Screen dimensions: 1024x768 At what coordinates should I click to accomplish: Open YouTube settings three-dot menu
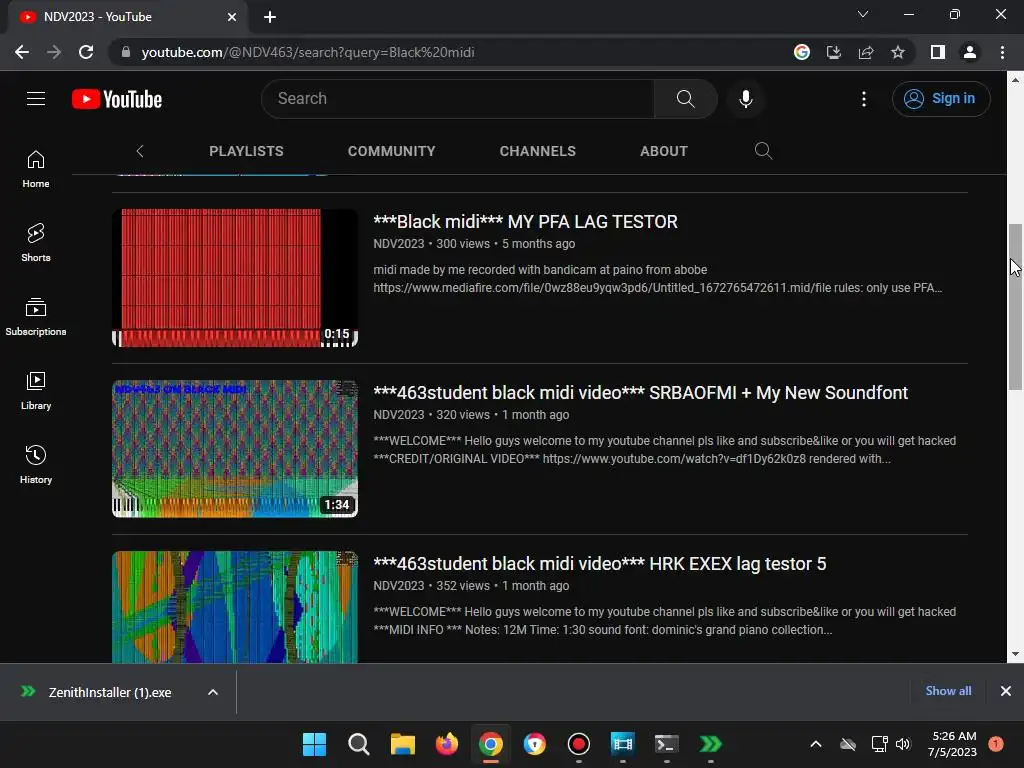pyautogui.click(x=863, y=99)
